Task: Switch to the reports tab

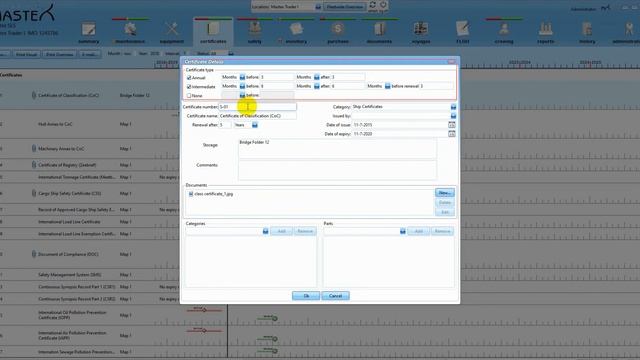Action: (x=545, y=33)
